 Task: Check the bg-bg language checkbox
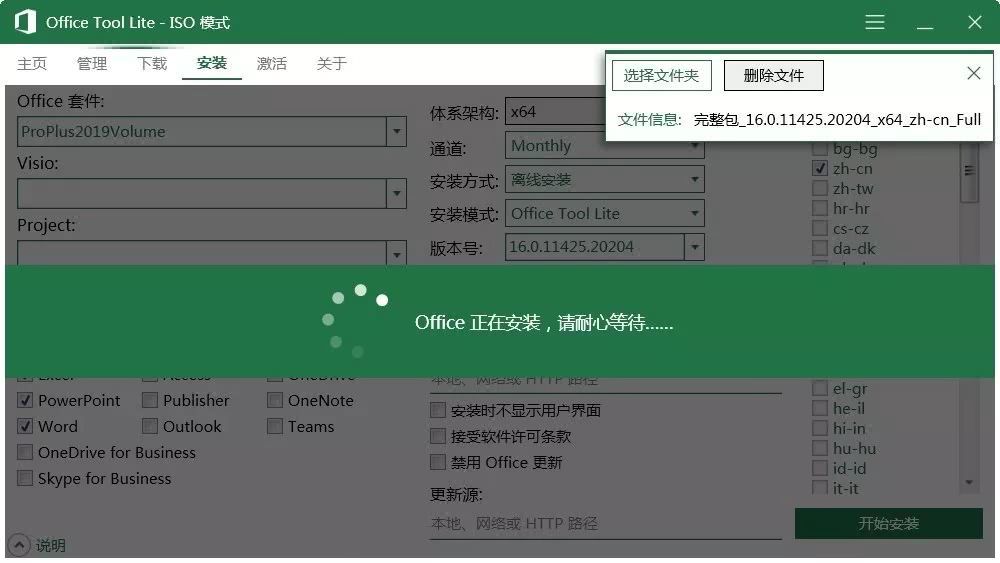tap(820, 149)
